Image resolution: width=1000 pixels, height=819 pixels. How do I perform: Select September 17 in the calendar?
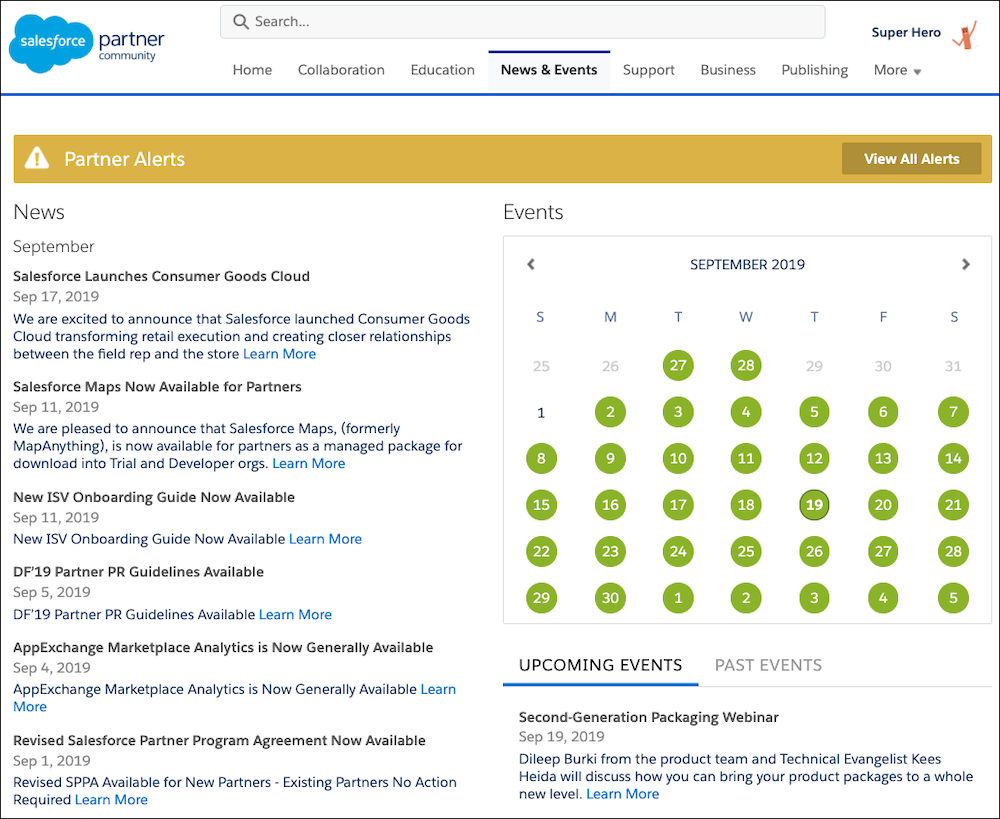(x=678, y=505)
